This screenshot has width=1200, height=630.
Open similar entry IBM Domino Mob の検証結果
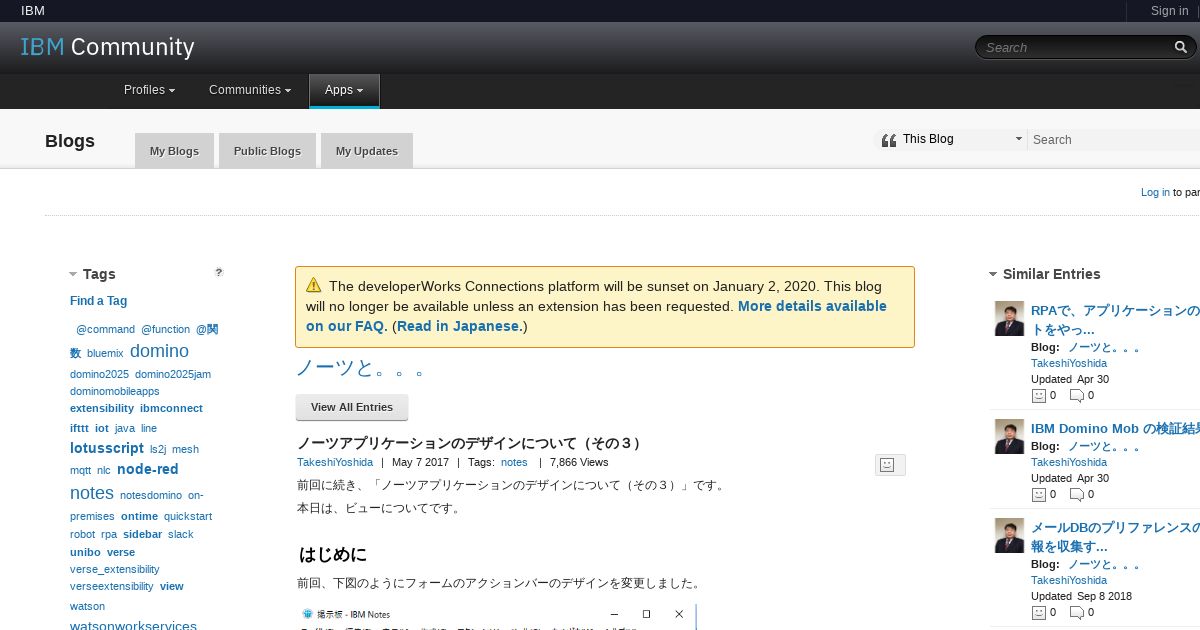(1115, 428)
